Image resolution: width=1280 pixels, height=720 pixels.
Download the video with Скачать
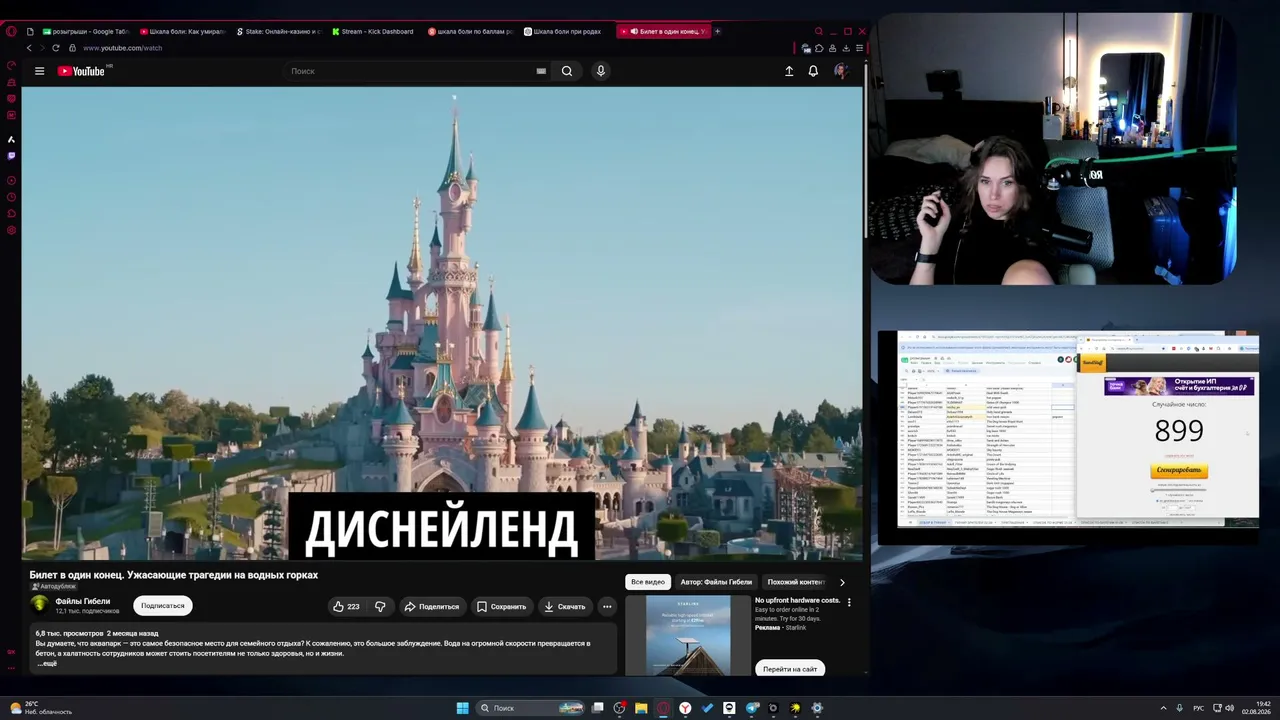tap(565, 606)
